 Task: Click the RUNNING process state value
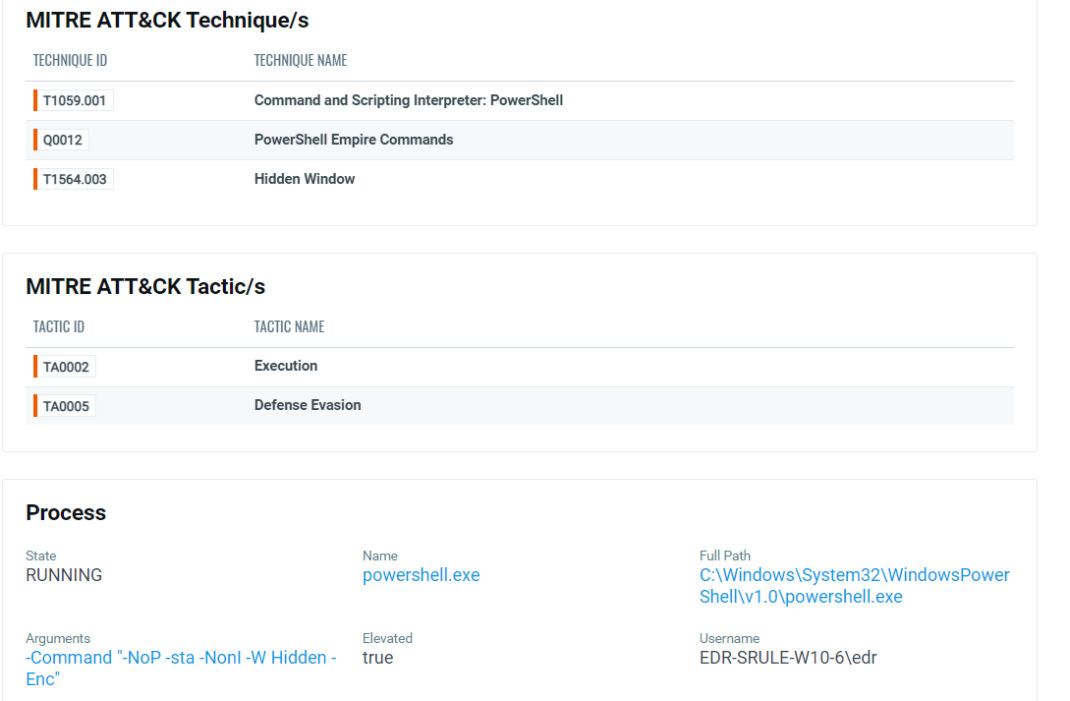click(64, 575)
